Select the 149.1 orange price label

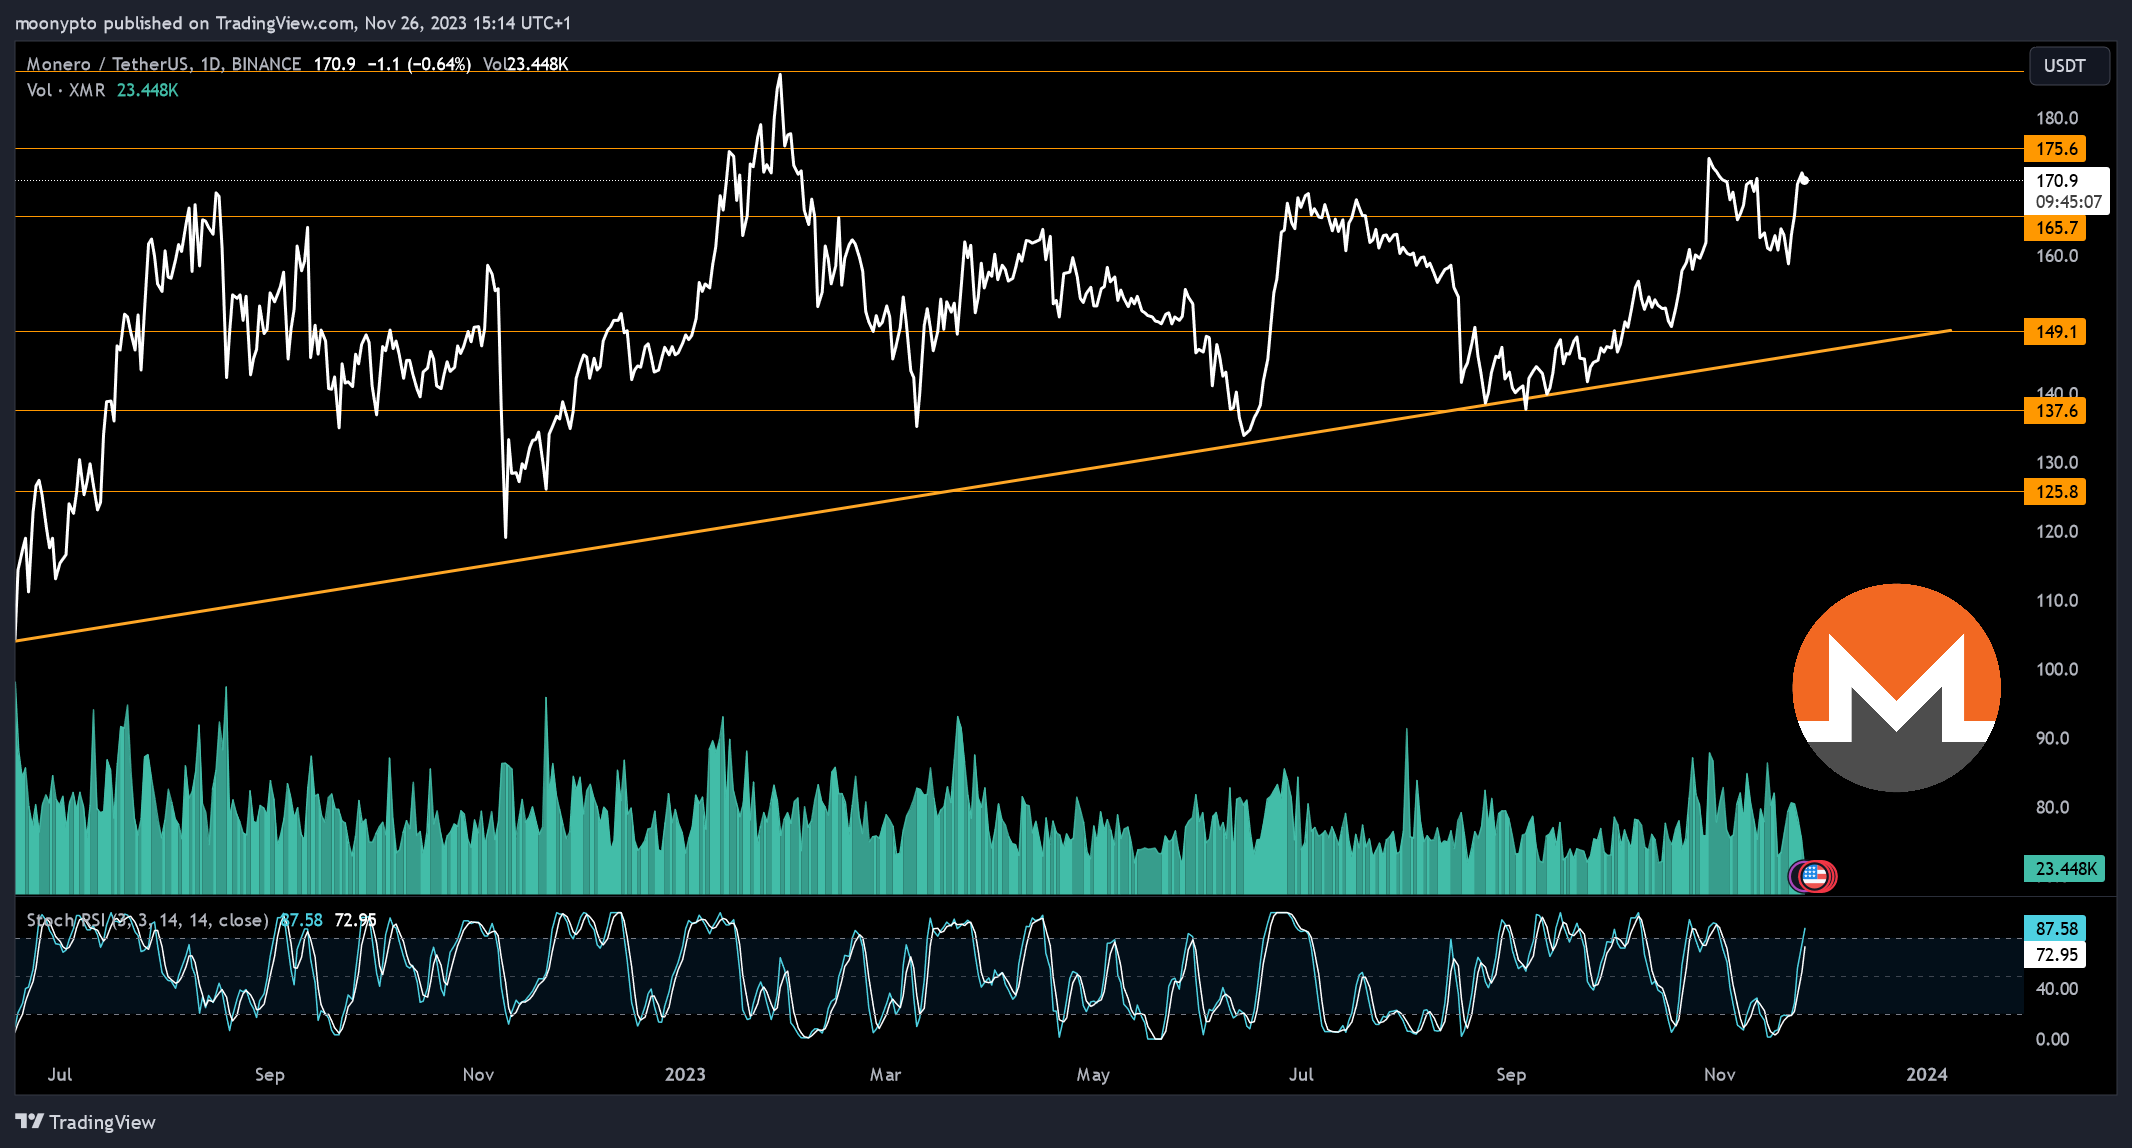point(2055,332)
